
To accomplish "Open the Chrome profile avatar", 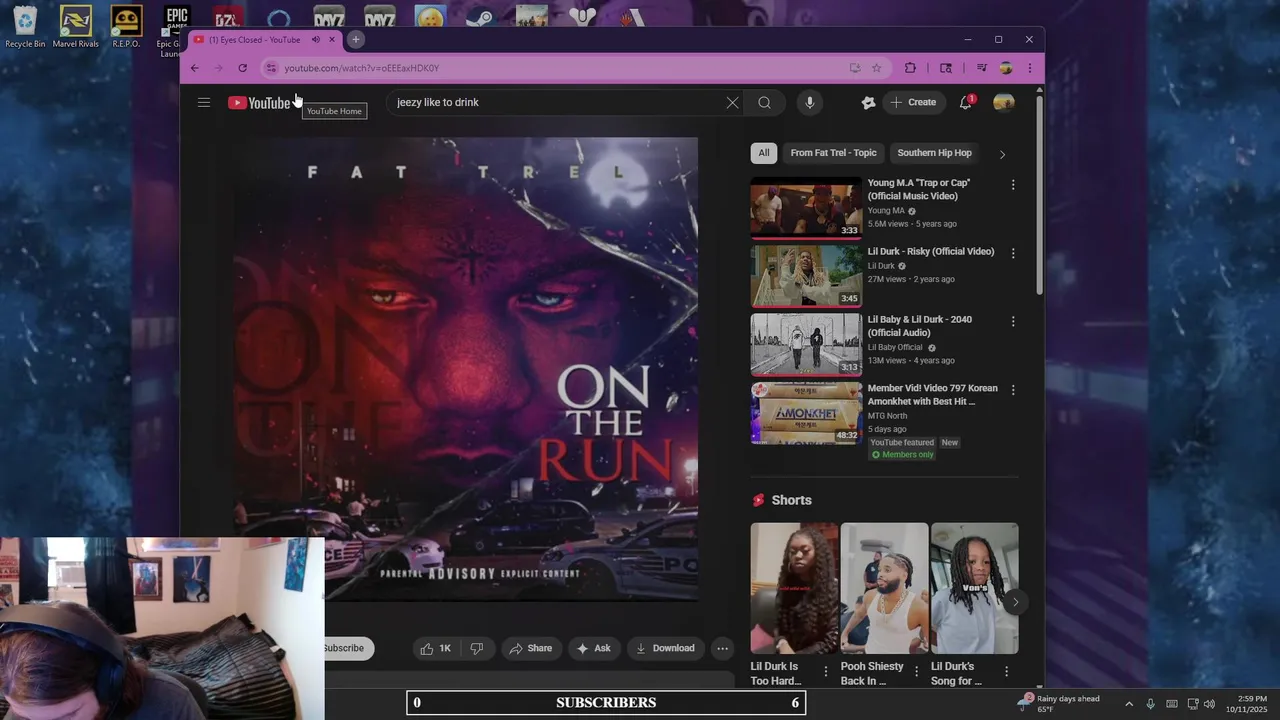I will tap(1005, 68).
